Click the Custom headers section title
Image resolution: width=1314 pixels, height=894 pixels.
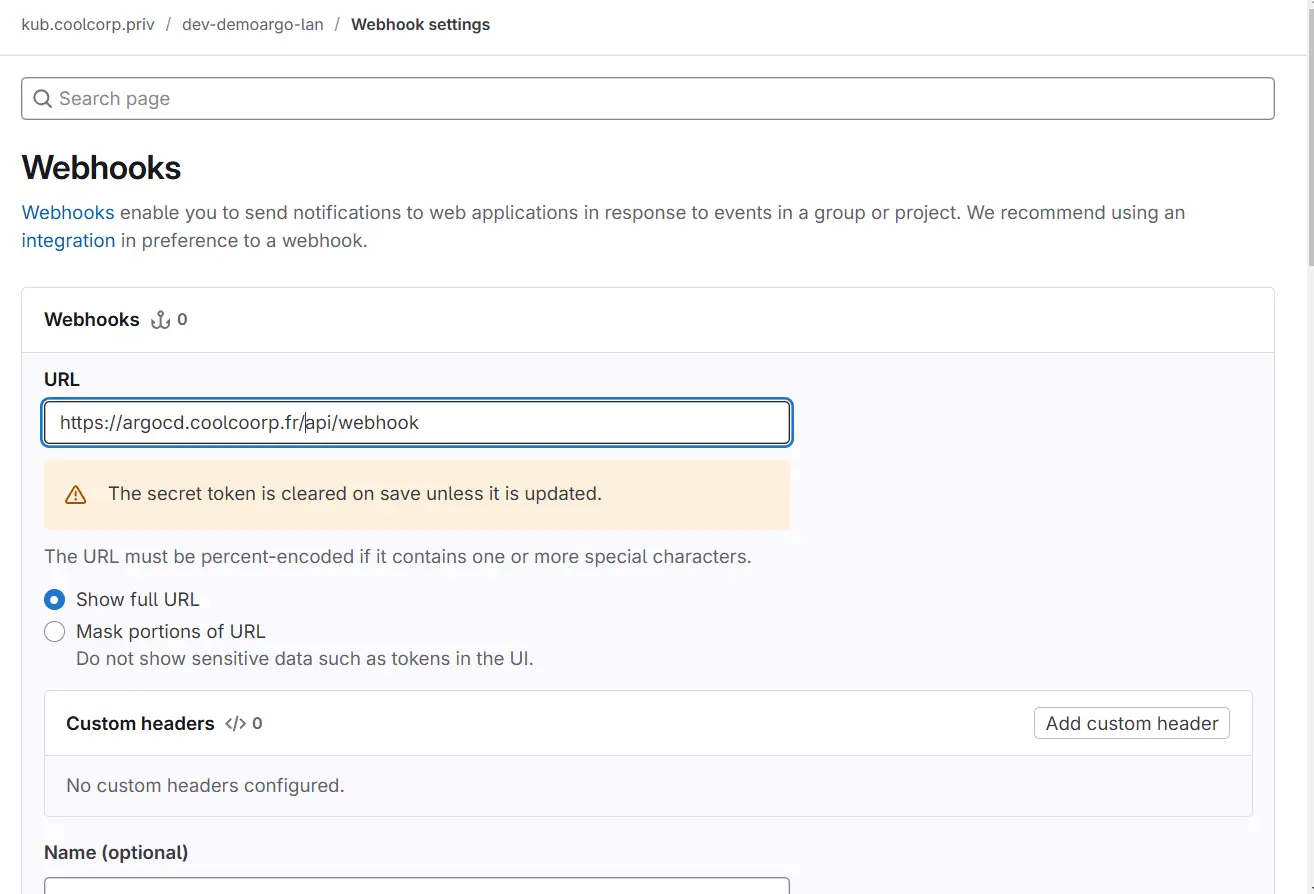coord(140,723)
